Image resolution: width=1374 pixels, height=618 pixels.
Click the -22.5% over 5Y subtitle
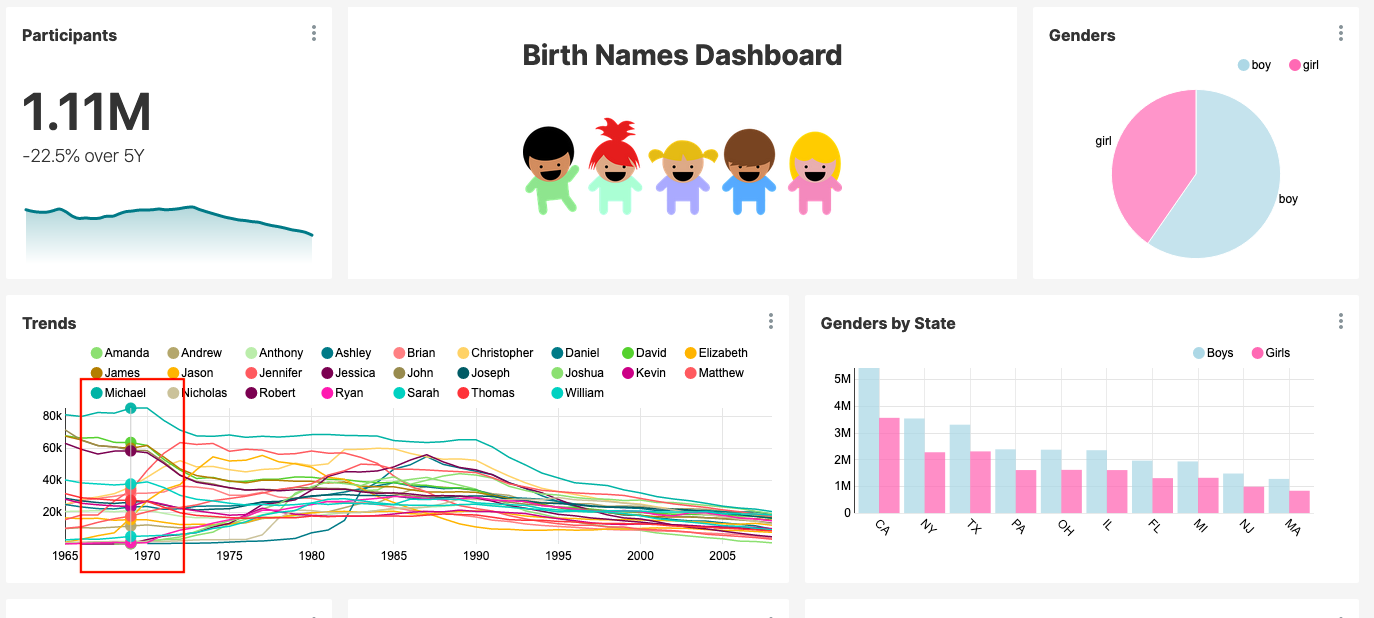[83, 156]
